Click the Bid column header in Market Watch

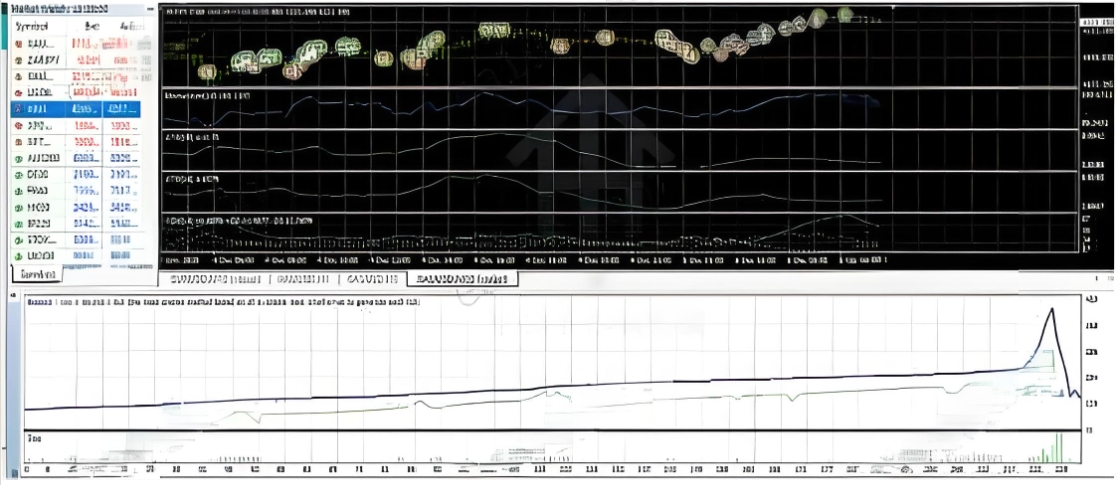click(x=91, y=25)
